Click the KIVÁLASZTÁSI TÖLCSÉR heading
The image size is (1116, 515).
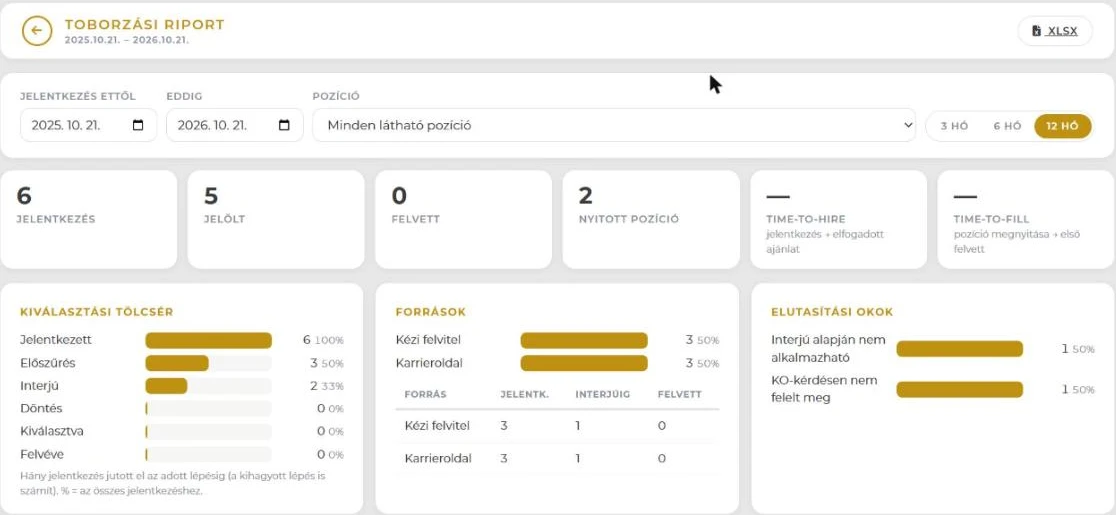(x=97, y=312)
